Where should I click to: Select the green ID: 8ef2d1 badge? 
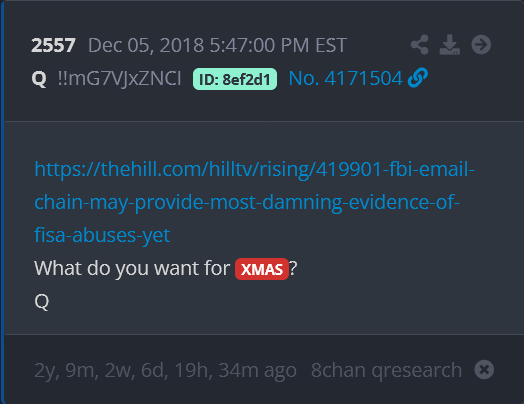pyautogui.click(x=235, y=79)
